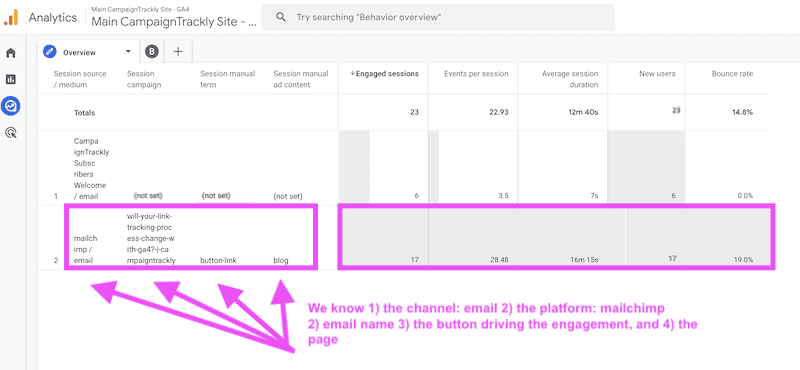Open the Main CampaignTrackly Site property selector
Screen dimensions: 800x370
point(173,18)
